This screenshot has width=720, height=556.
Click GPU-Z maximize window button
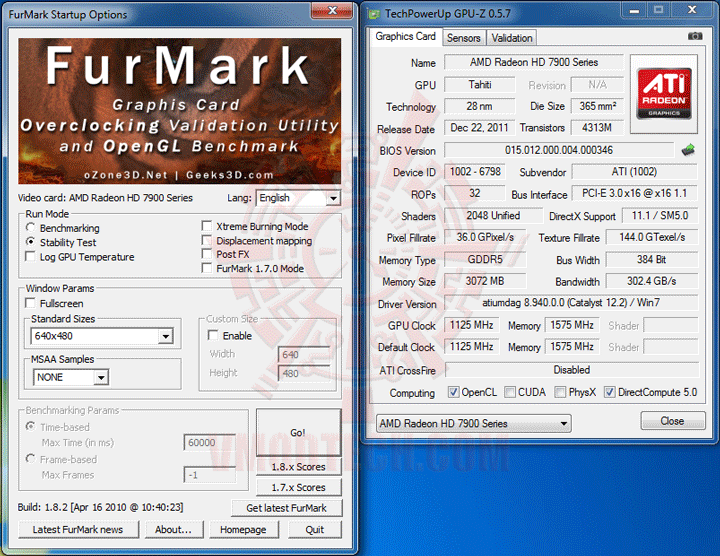(x=658, y=10)
